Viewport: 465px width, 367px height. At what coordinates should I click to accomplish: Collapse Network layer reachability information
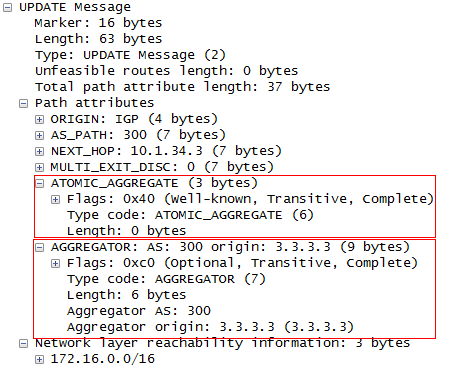click(x=23, y=344)
